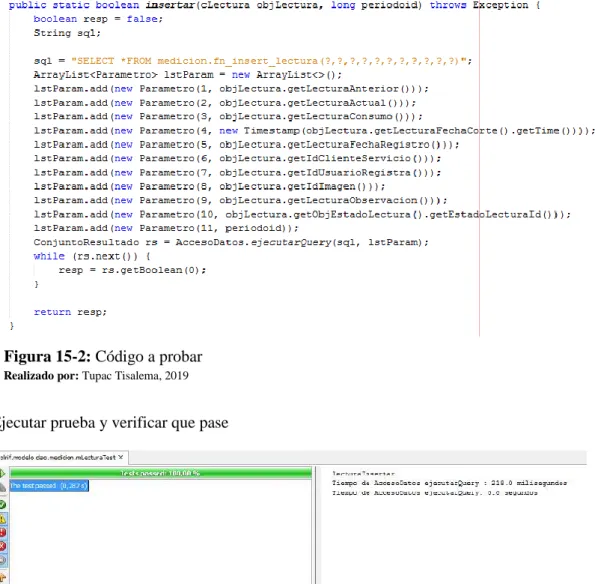This screenshot has height=584, width=595.
Task: Click the ejecutarQuery segundos output line
Action: (434, 493)
